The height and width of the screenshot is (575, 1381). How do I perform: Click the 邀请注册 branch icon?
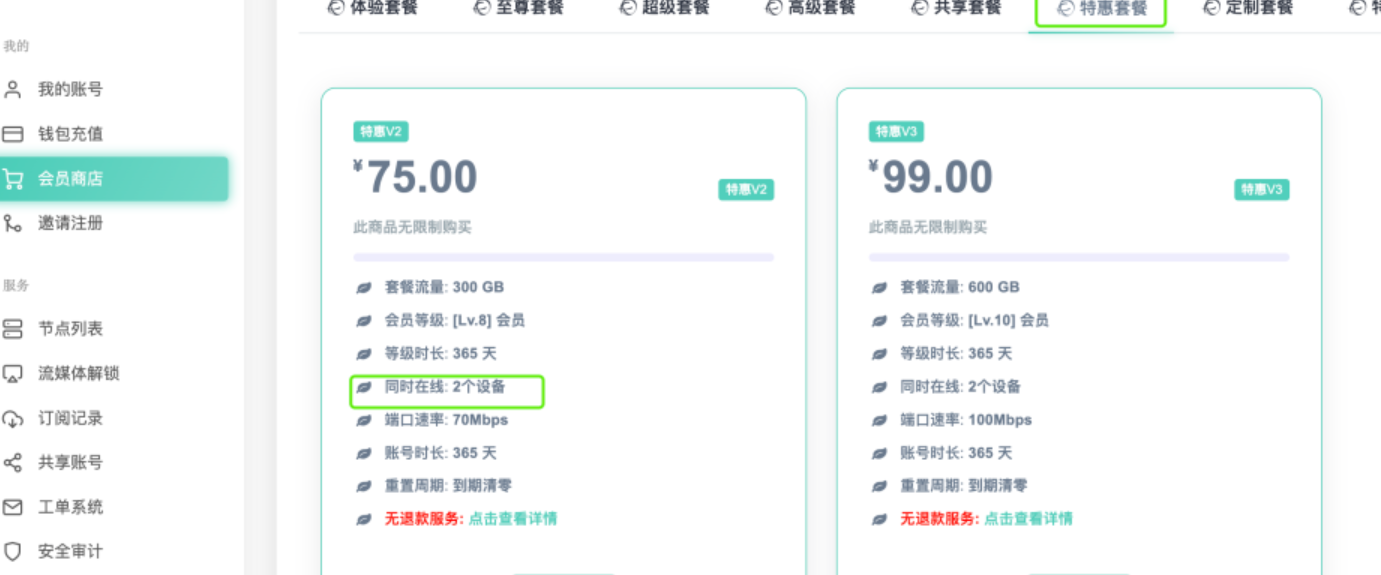(13, 223)
